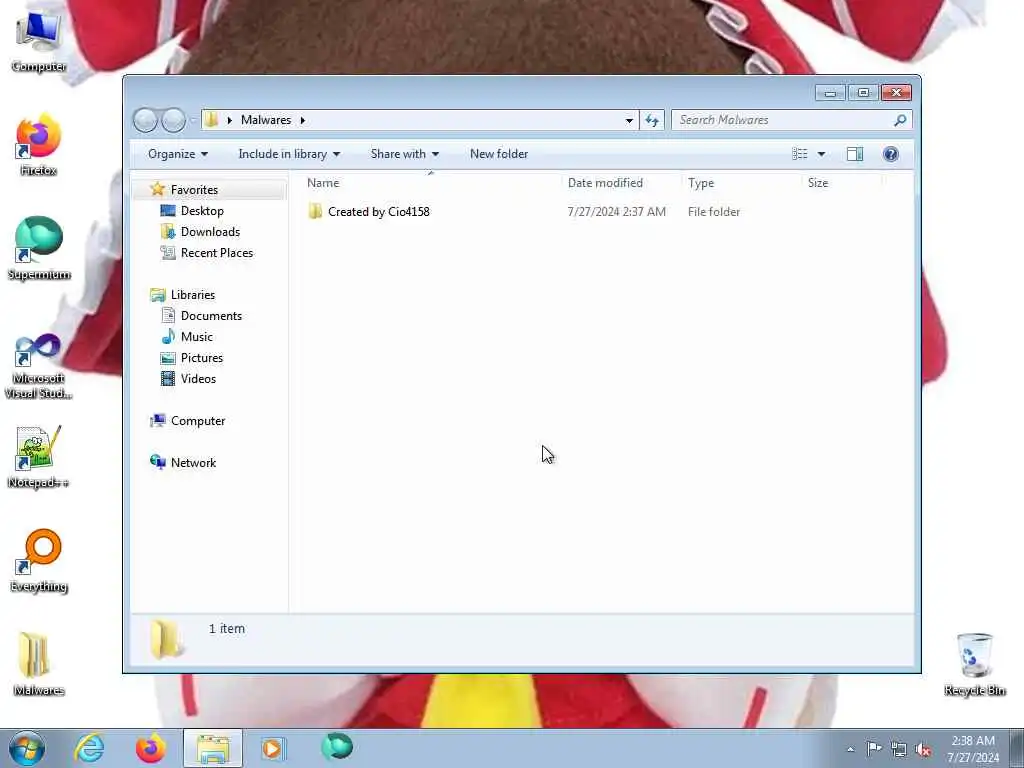The image size is (1024, 768).
Task: Click the New folder button
Action: [499, 154]
